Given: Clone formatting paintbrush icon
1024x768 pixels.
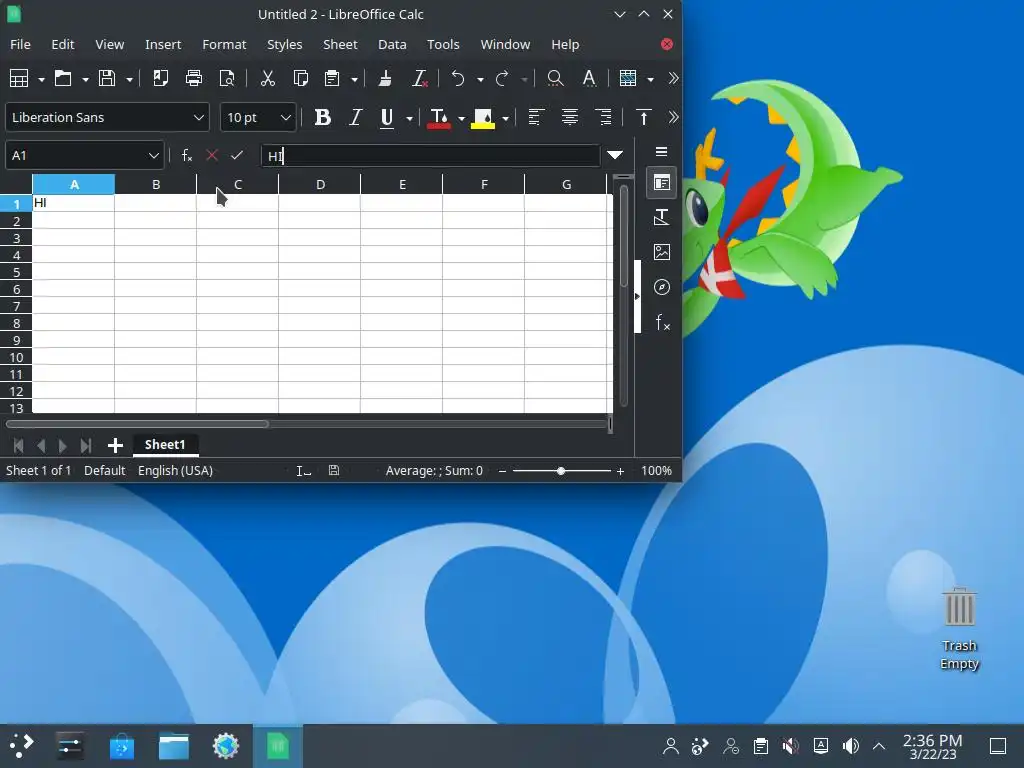Looking at the screenshot, I should coord(385,78).
